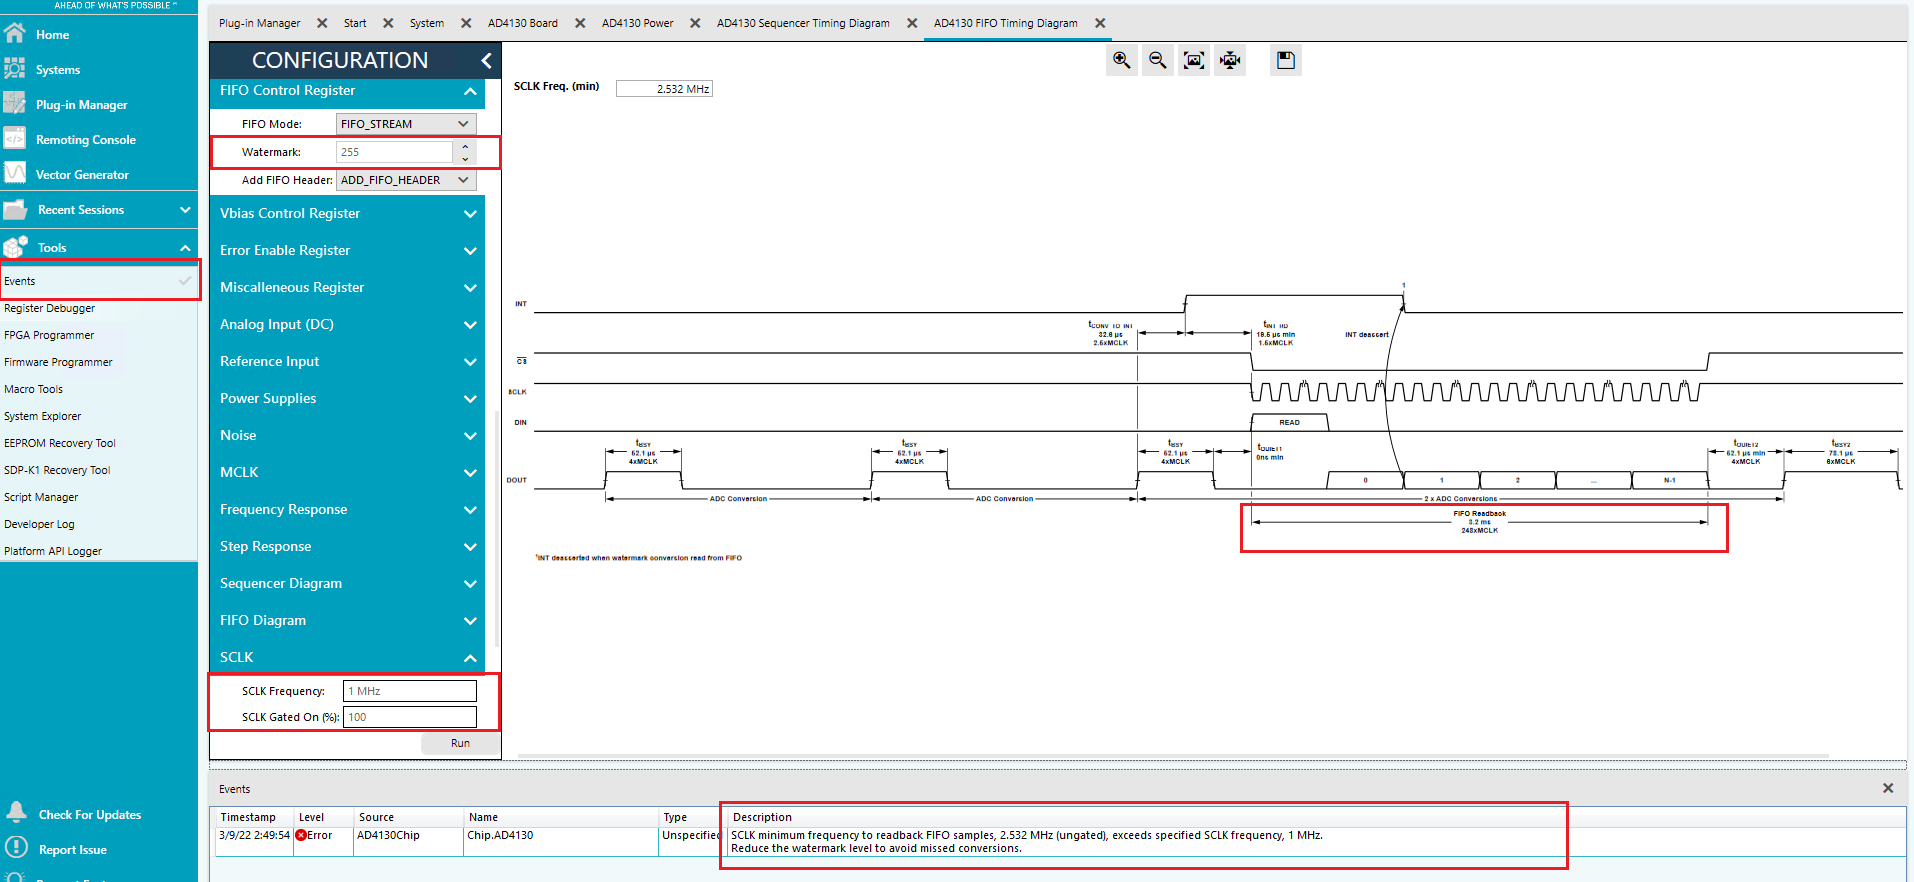This screenshot has width=1914, height=882.
Task: Close the AD4130 FIFO Timing Diagram tab
Action: pyautogui.click(x=1100, y=23)
